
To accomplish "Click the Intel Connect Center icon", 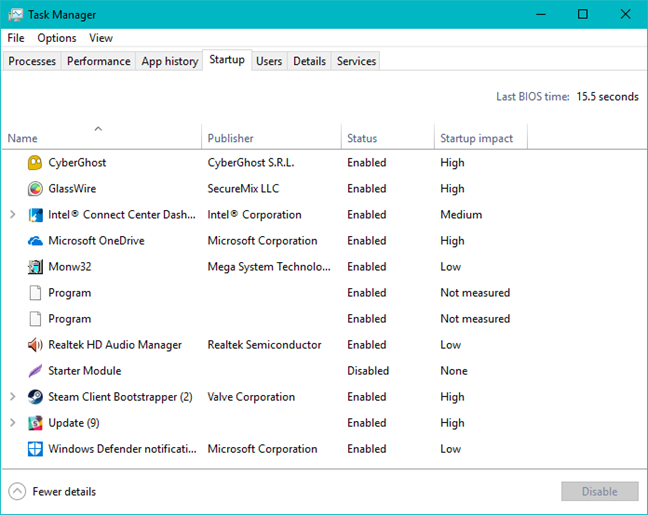I will click(35, 215).
